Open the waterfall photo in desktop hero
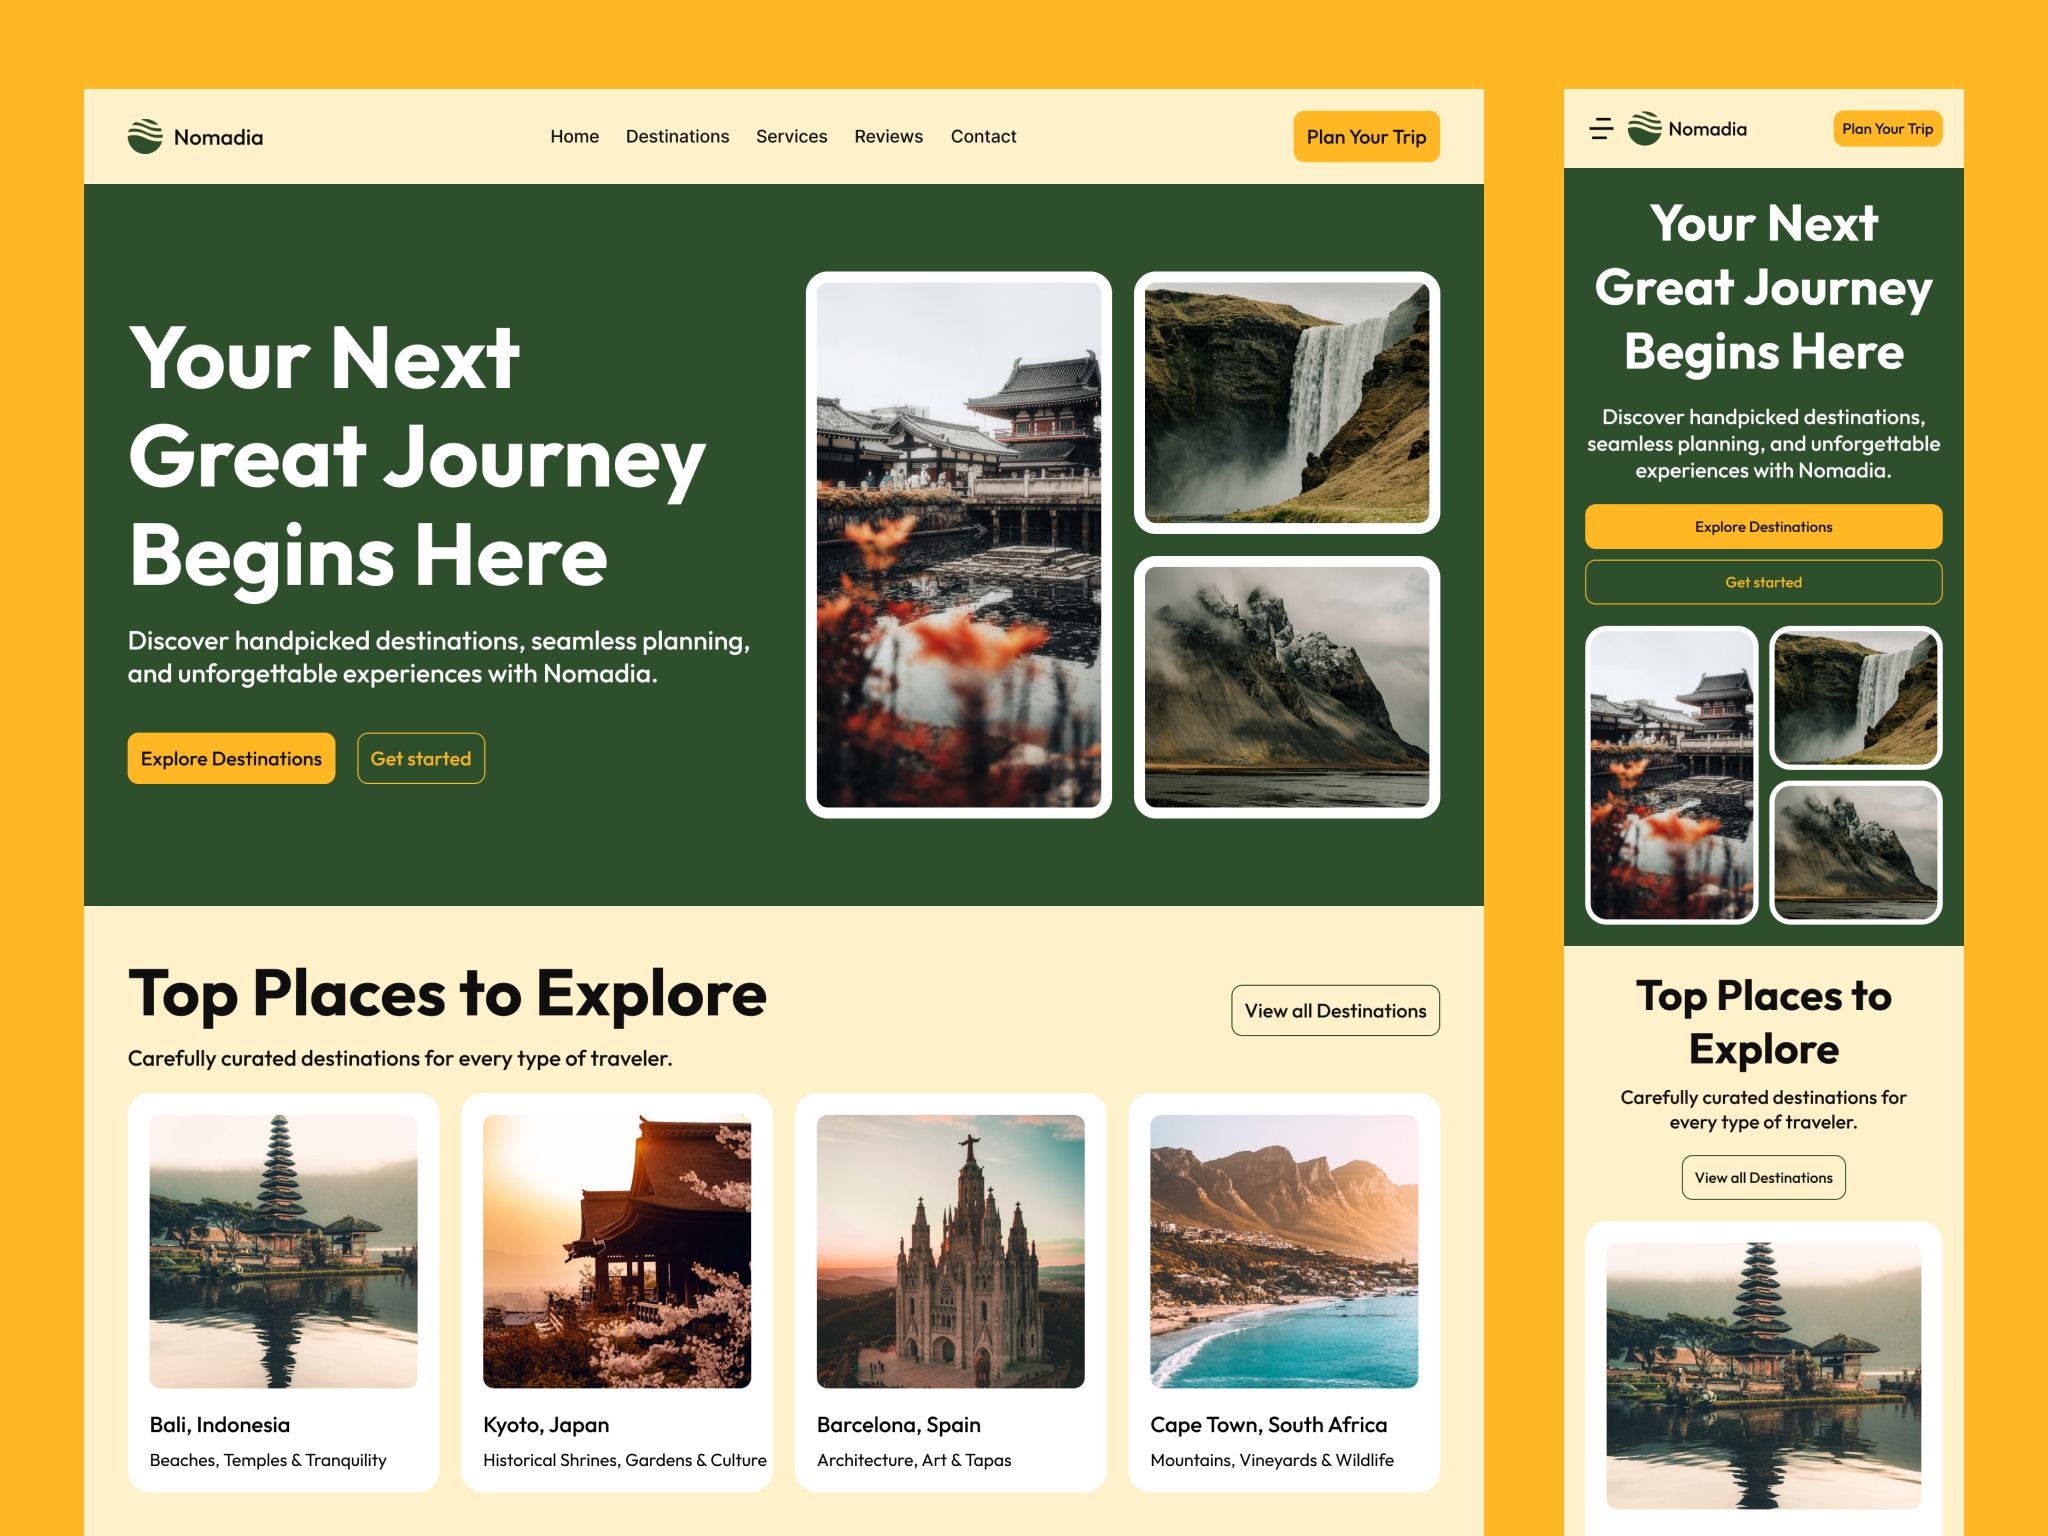 pos(1287,403)
